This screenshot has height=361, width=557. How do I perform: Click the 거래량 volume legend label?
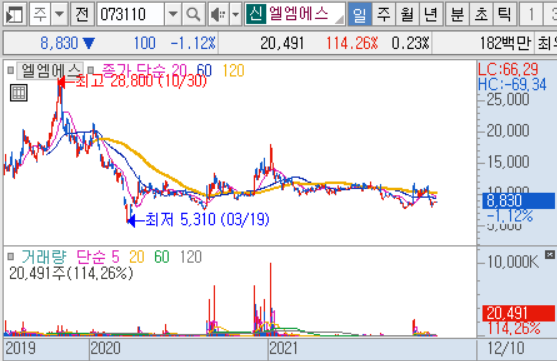(44, 257)
